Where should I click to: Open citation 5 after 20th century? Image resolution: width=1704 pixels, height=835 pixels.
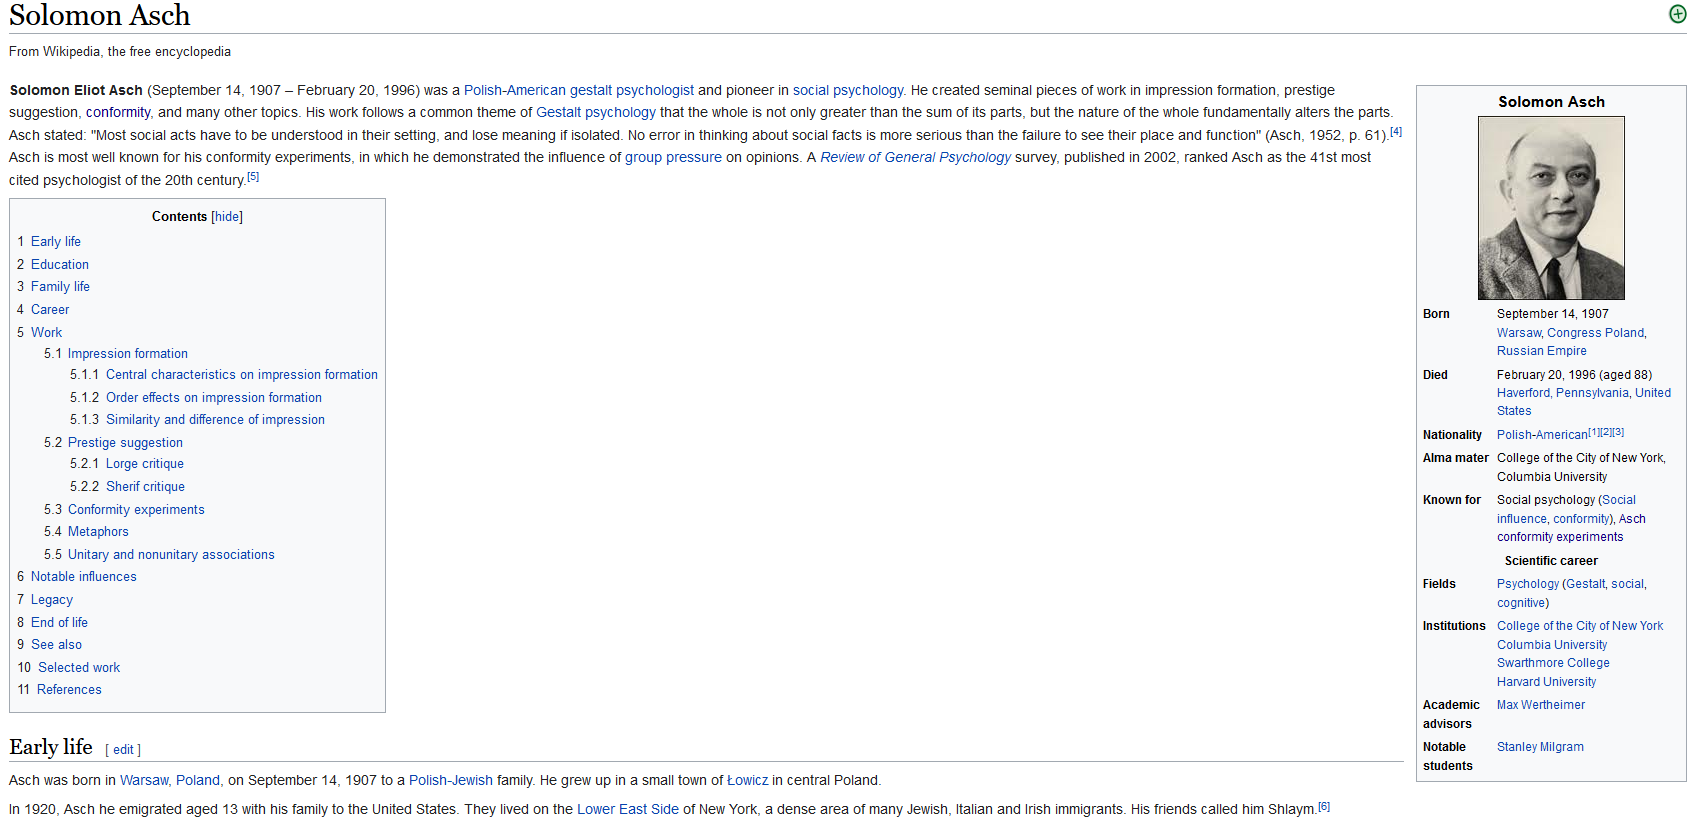253,177
